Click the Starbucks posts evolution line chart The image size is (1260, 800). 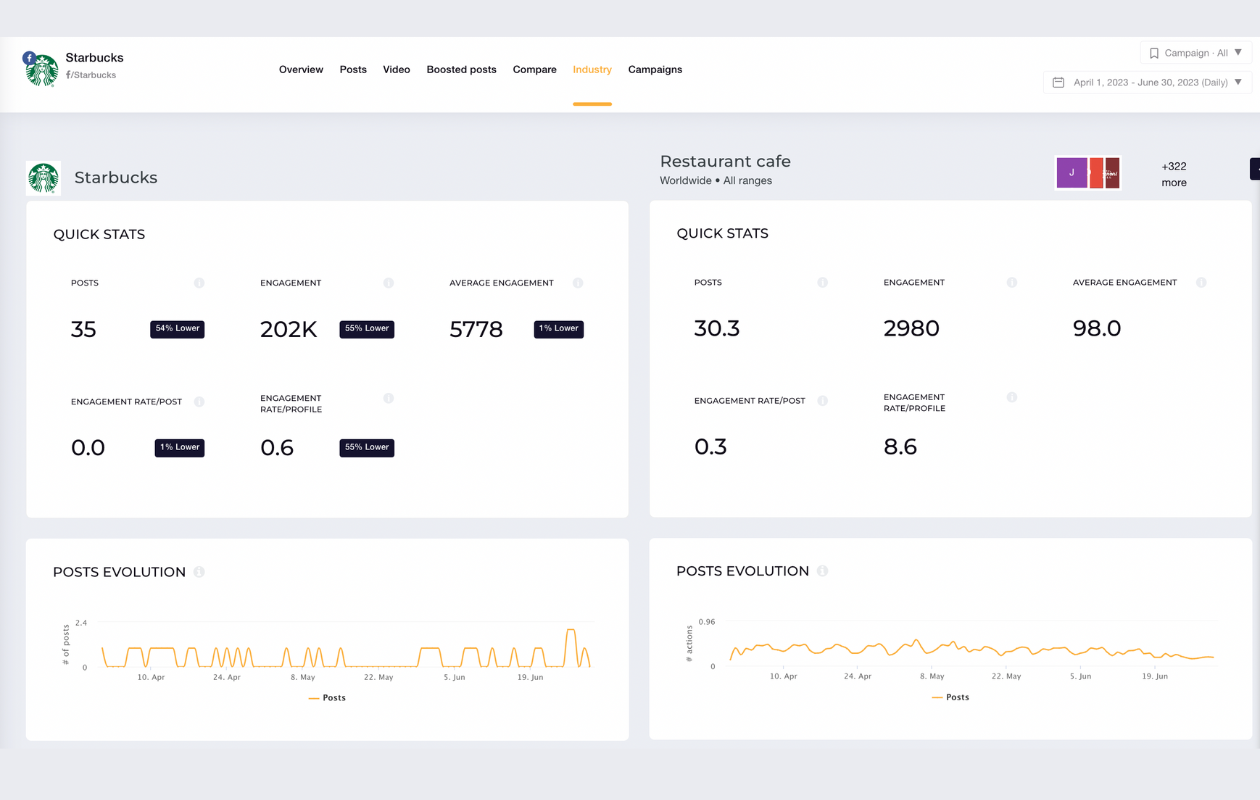(x=346, y=649)
